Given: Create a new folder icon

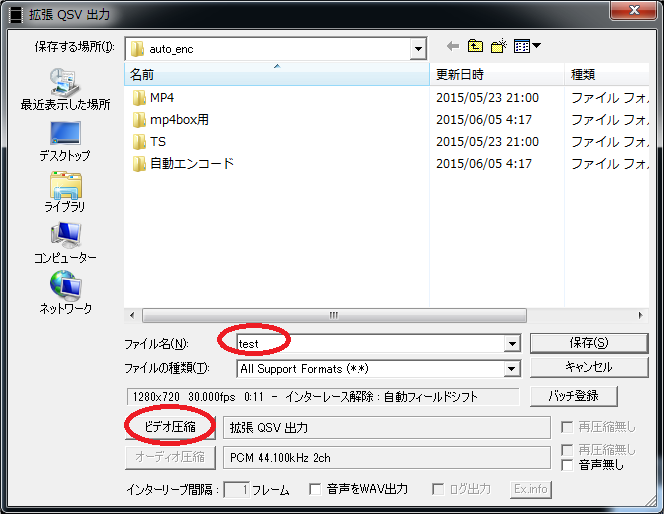Looking at the screenshot, I should 498,46.
